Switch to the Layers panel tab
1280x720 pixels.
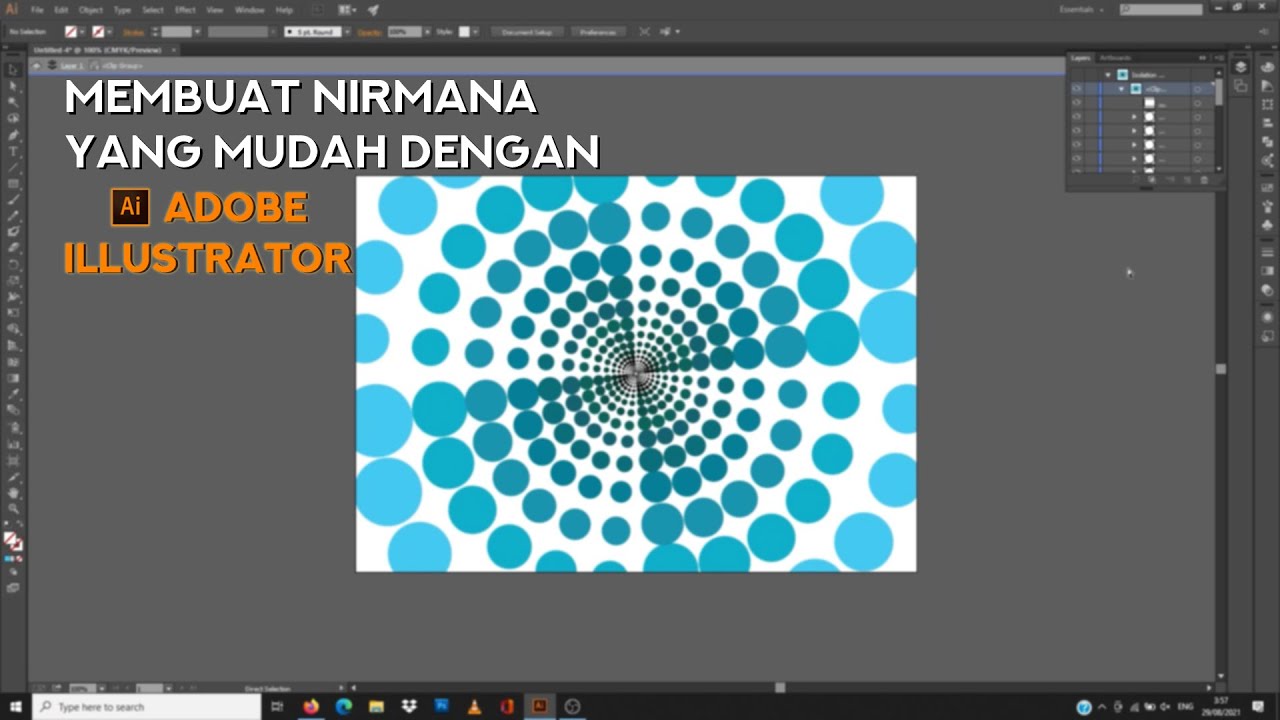click(x=1081, y=58)
